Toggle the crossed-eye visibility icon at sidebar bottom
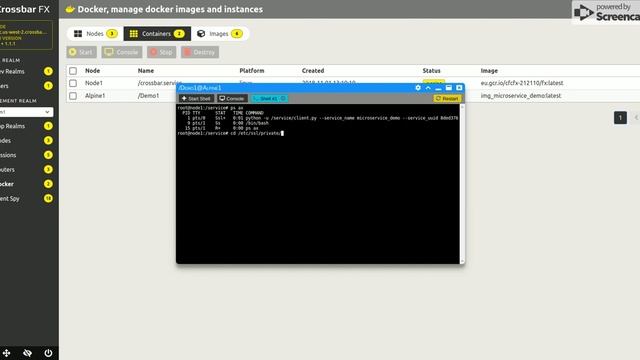The width and height of the screenshot is (640, 360). (27, 353)
